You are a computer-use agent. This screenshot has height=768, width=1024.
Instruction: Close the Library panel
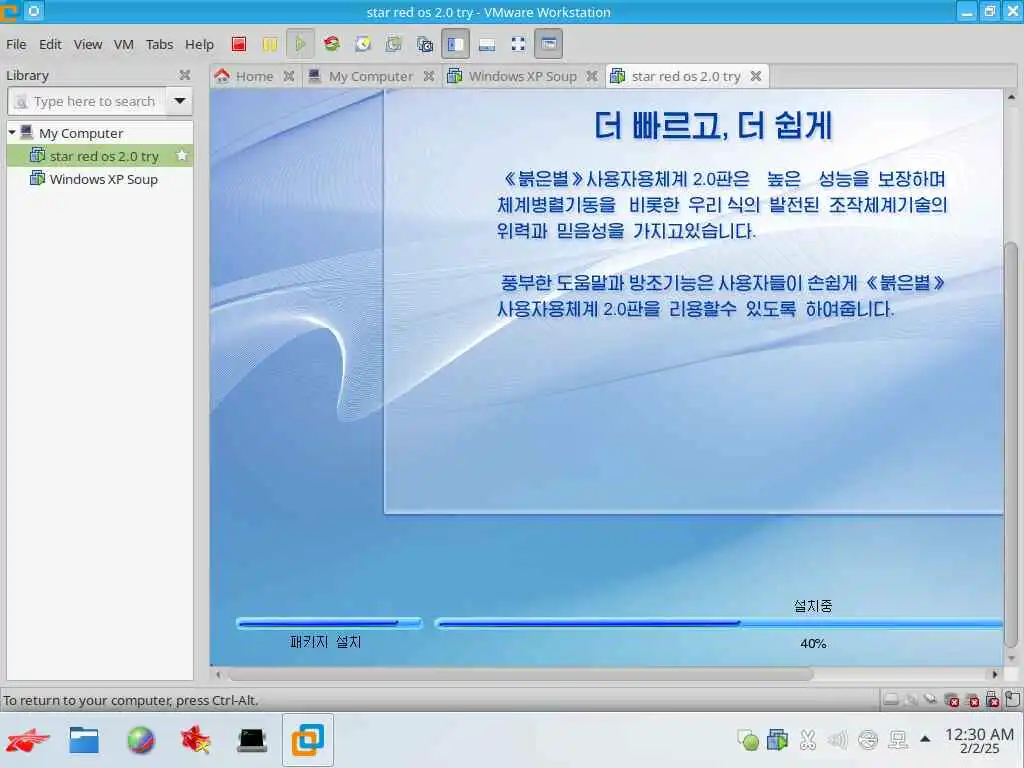(185, 75)
